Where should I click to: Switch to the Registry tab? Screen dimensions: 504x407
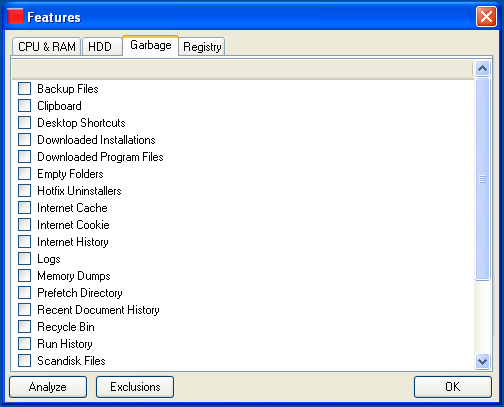tap(202, 47)
